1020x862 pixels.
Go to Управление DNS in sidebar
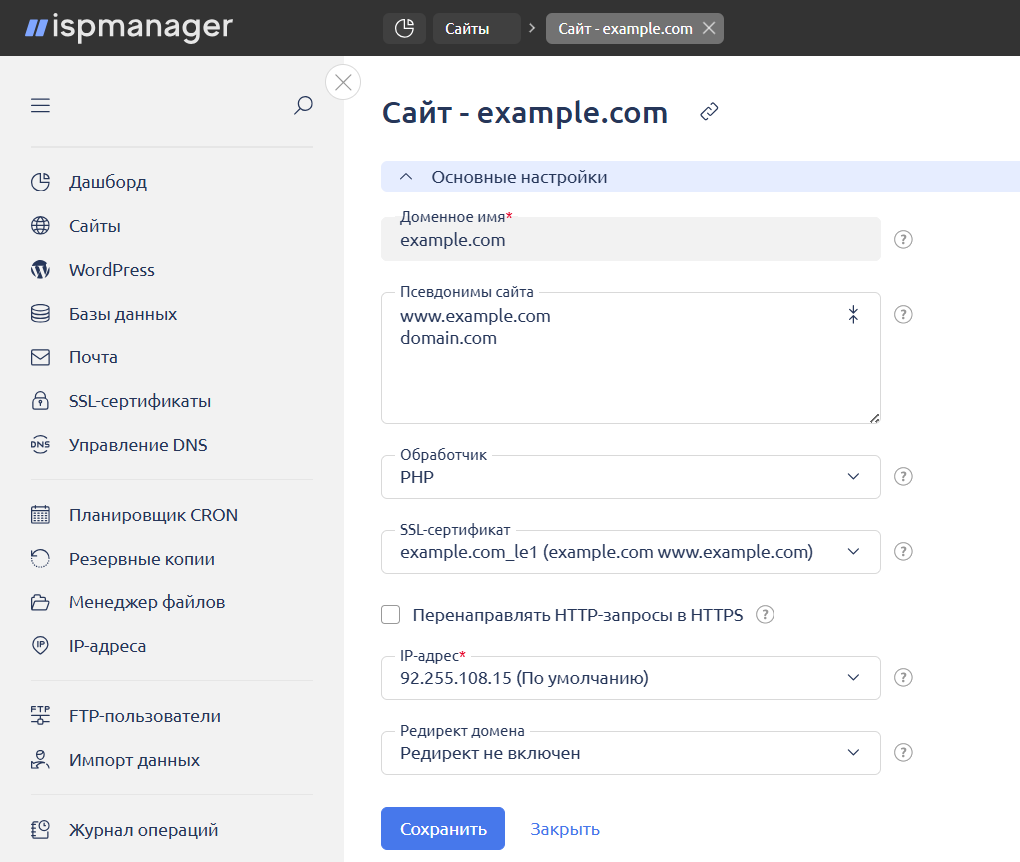(137, 445)
